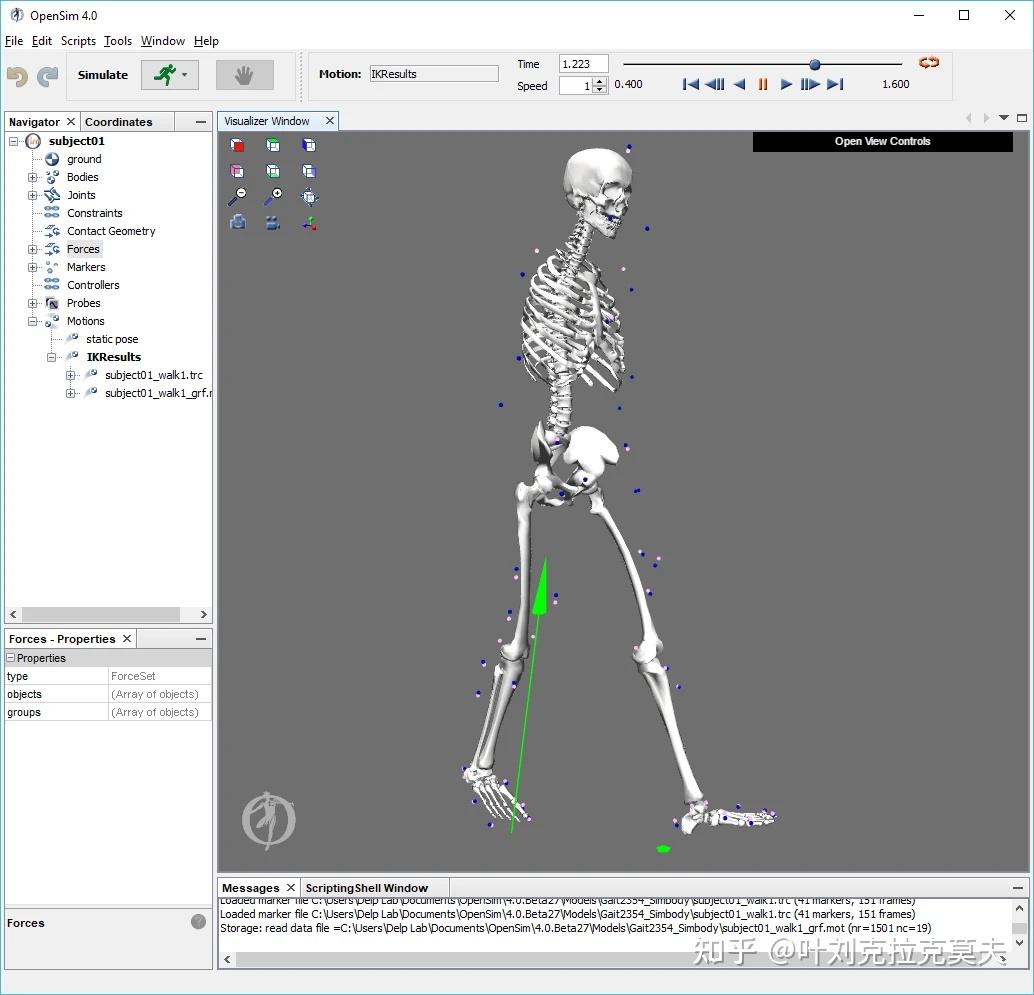Open the dropdown beside the running-man tool
Screen dimensions: 1034x995
coord(183,74)
